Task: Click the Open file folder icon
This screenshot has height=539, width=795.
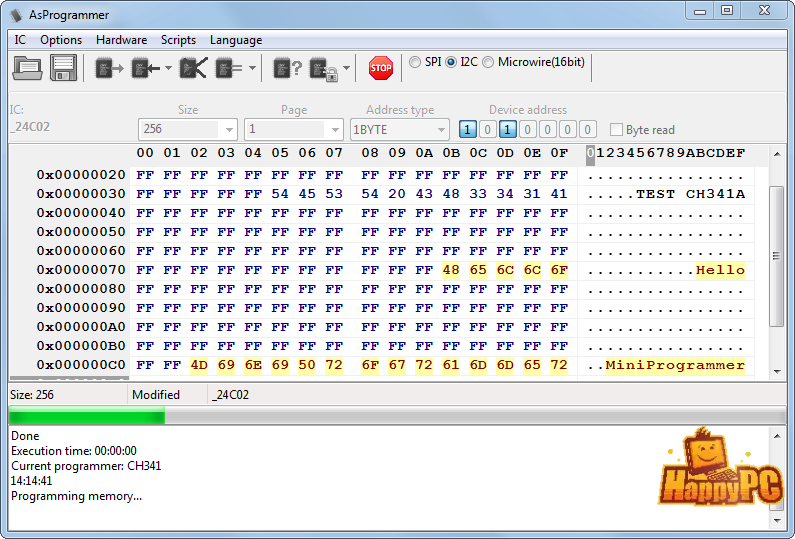Action: (28, 68)
